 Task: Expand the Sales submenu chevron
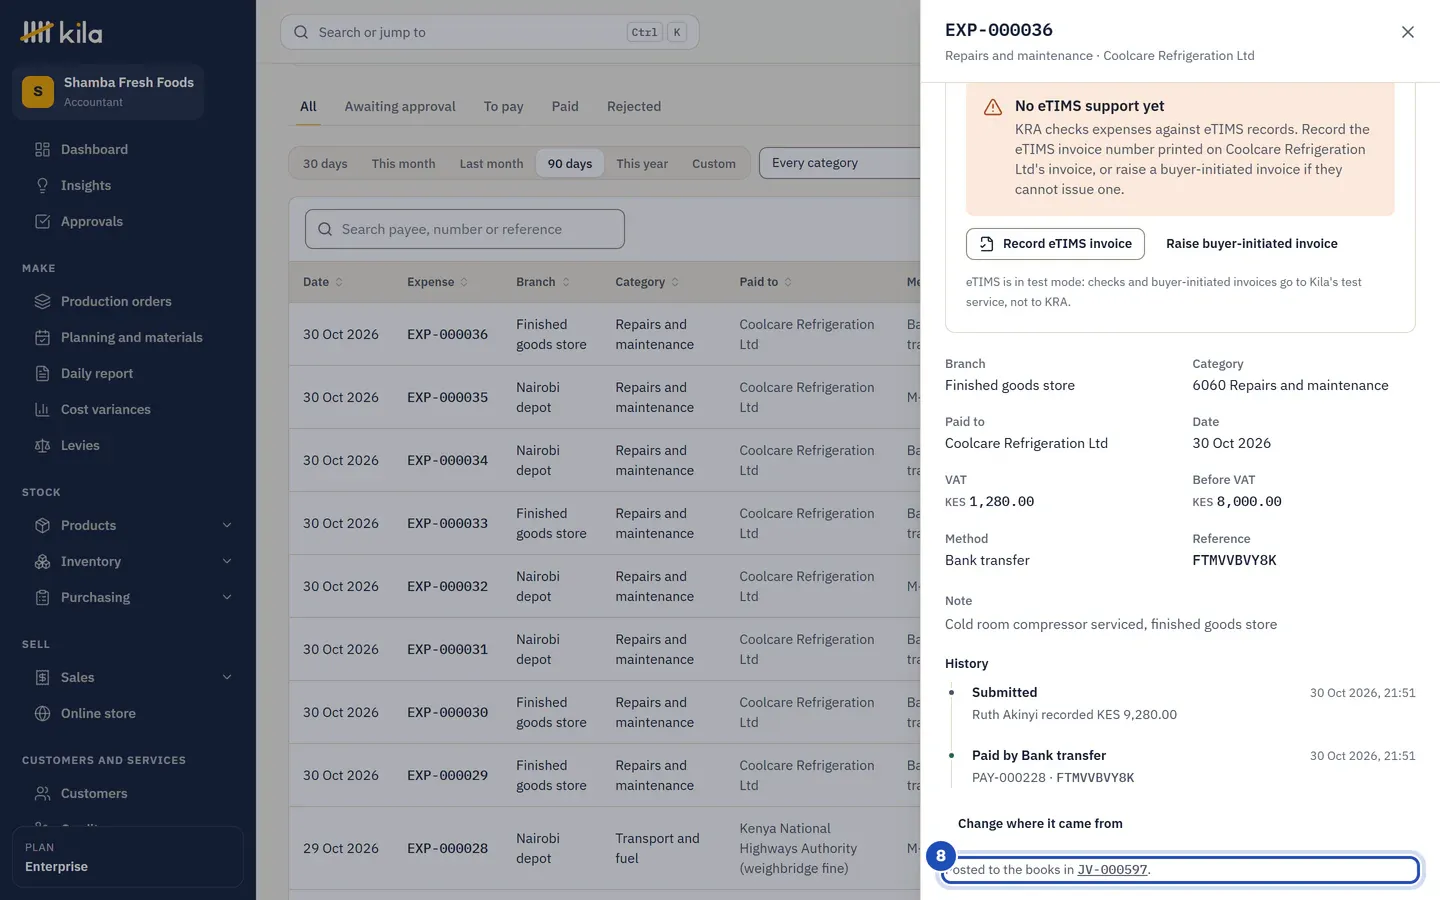(227, 678)
